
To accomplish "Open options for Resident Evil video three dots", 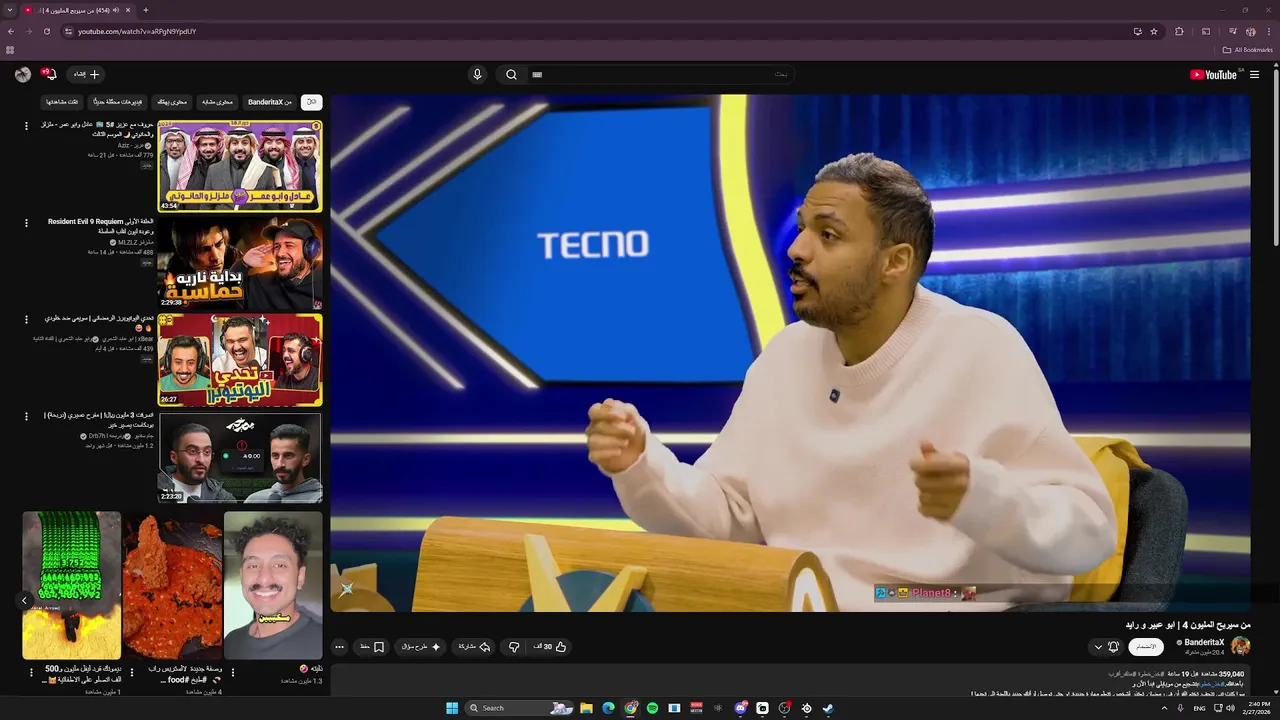I will click(x=27, y=223).
